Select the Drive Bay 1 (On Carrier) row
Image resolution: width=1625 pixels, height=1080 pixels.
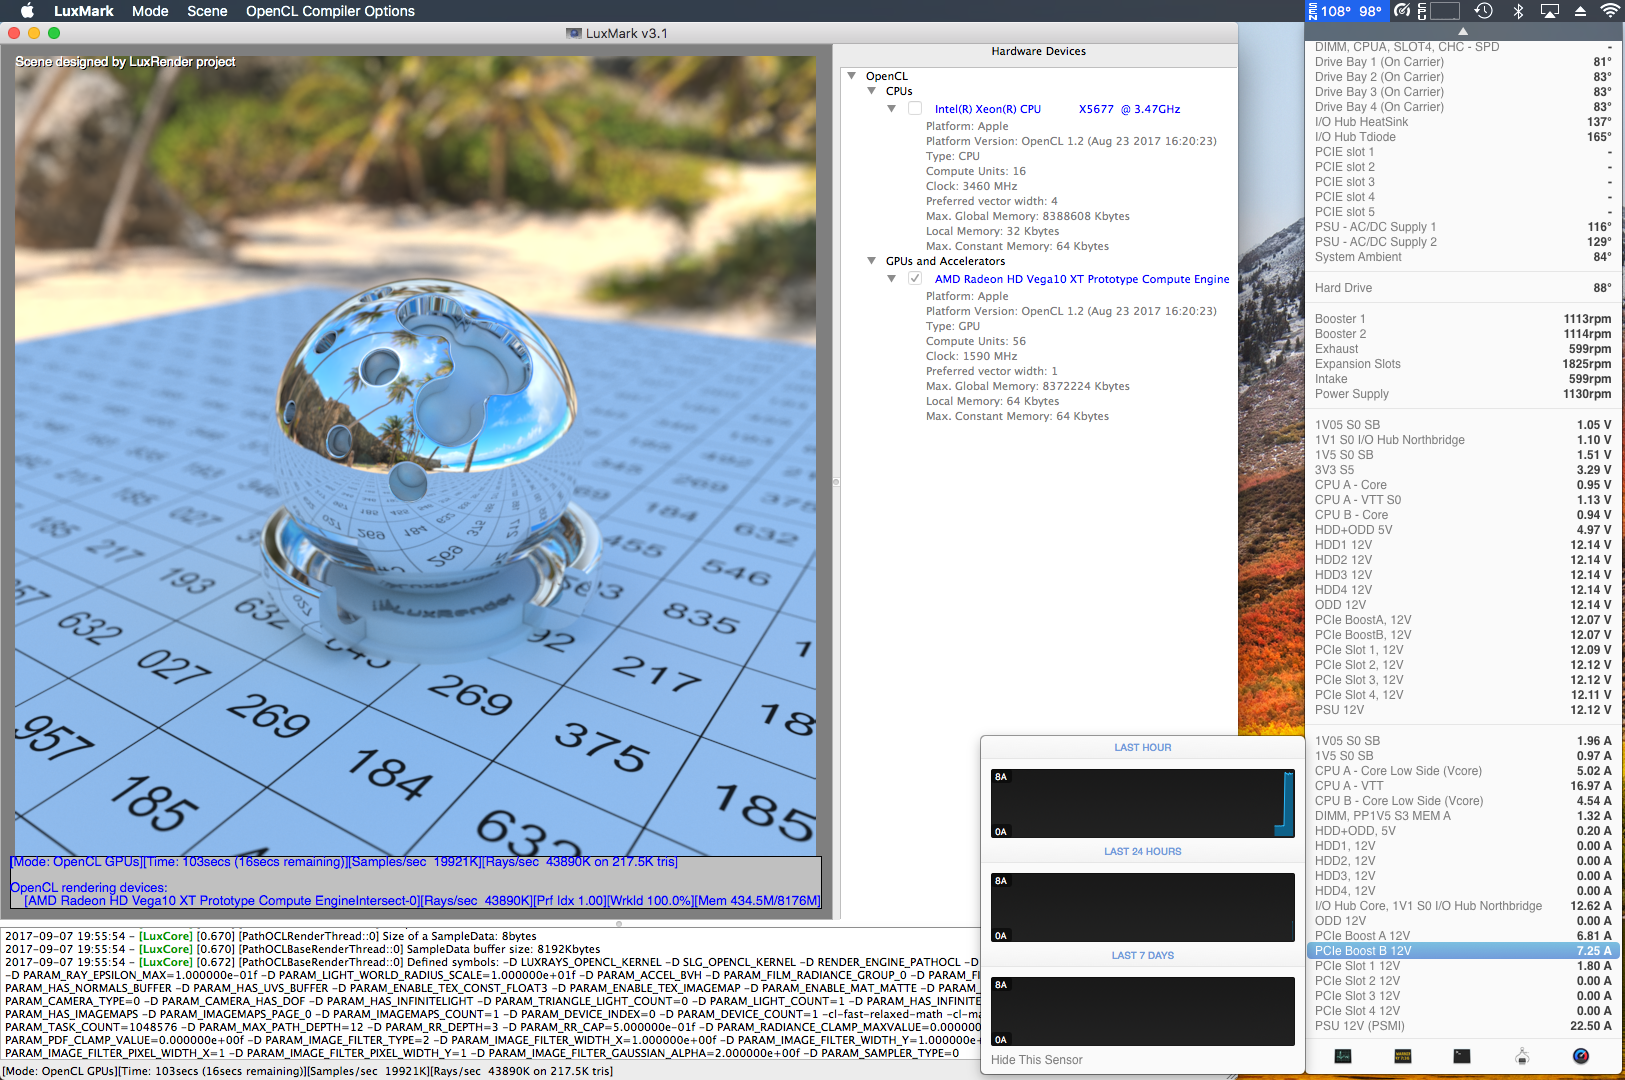tap(1463, 62)
